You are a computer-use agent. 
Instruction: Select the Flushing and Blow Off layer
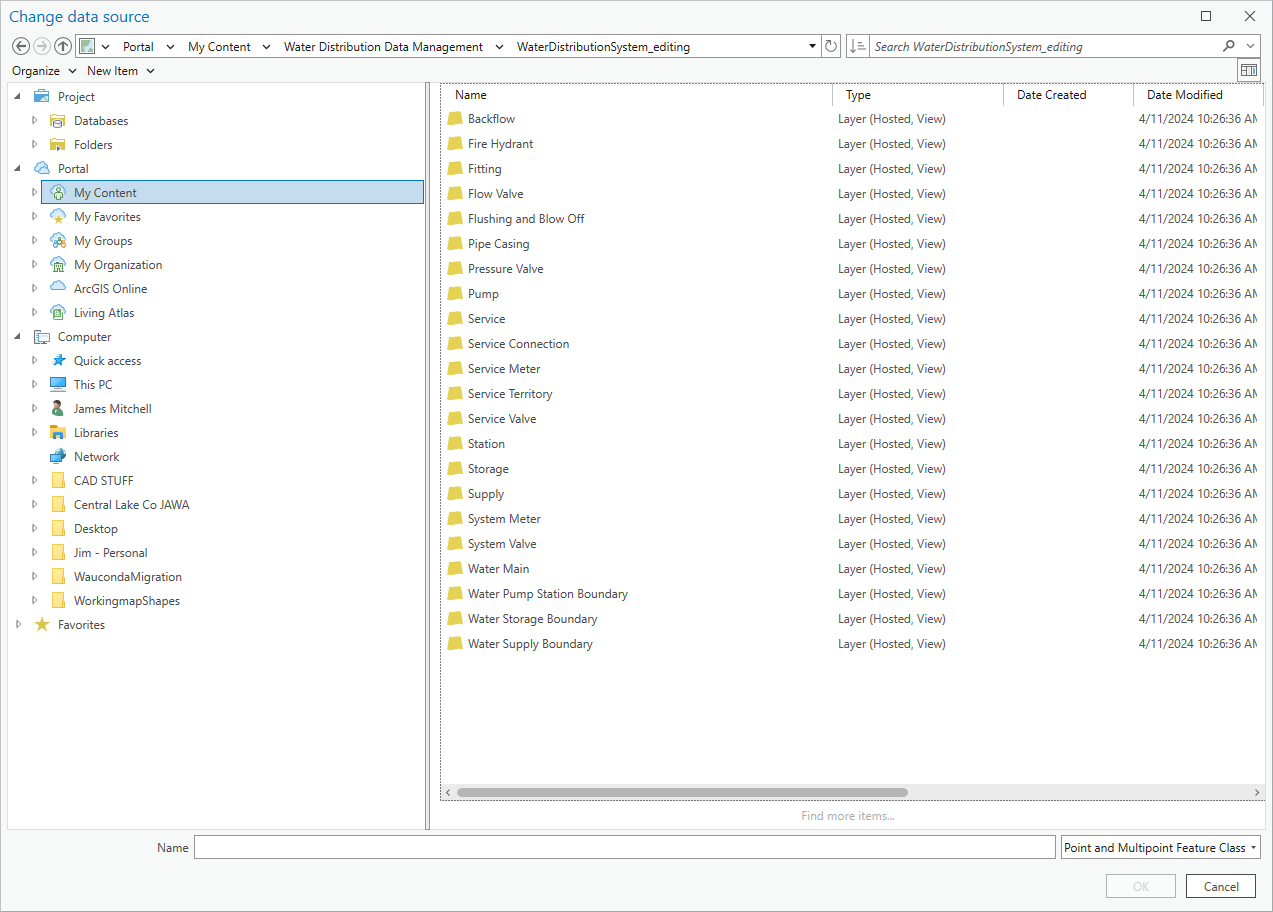[526, 219]
